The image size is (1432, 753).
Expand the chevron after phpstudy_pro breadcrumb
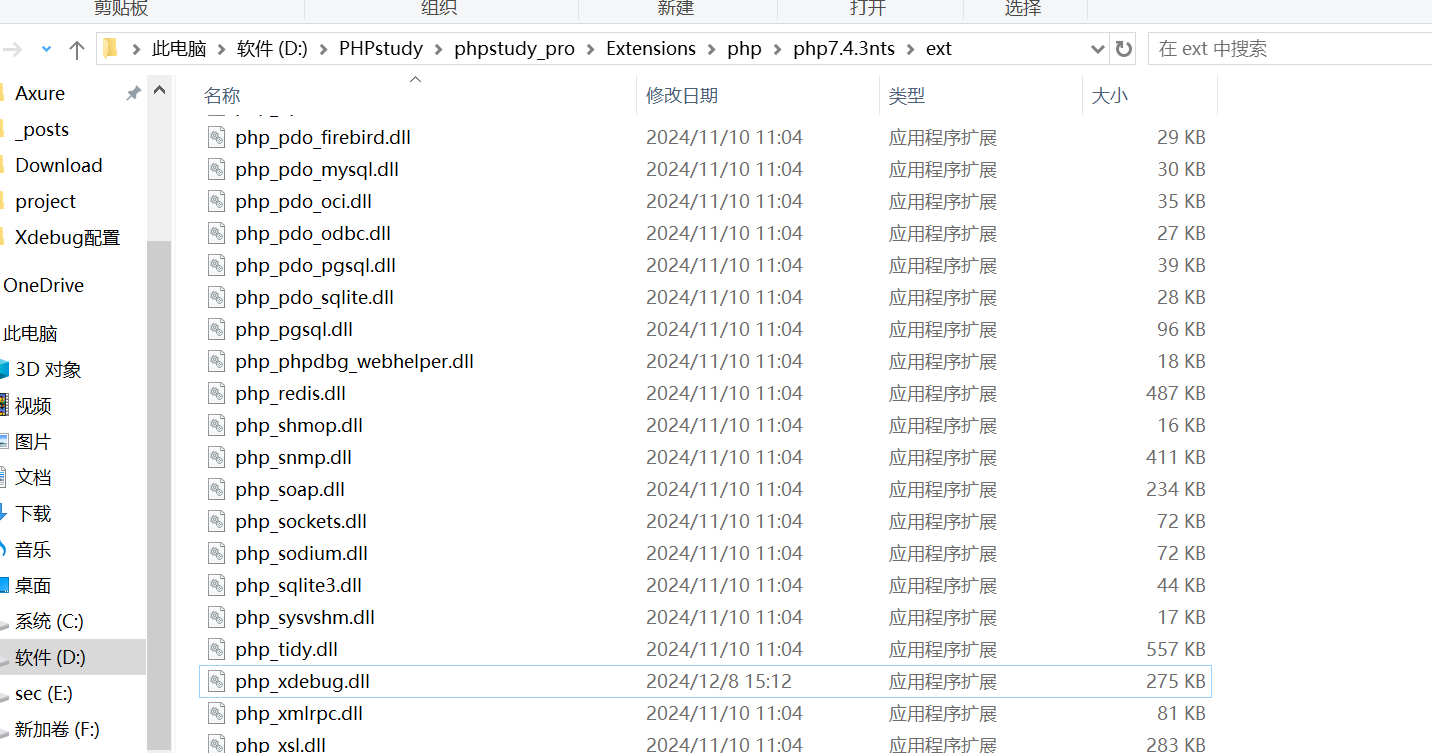[x=591, y=49]
